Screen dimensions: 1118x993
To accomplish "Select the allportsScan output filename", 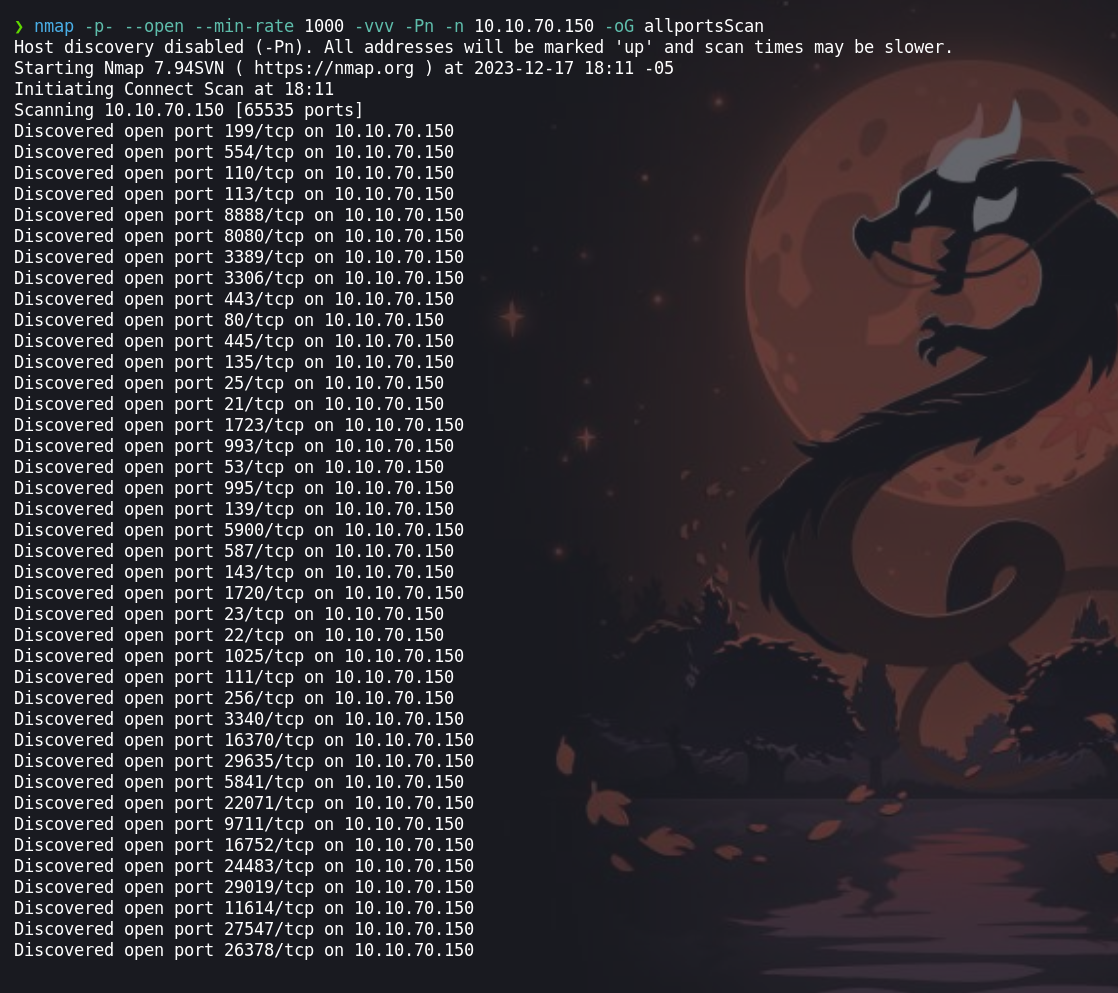I will coord(704,26).
